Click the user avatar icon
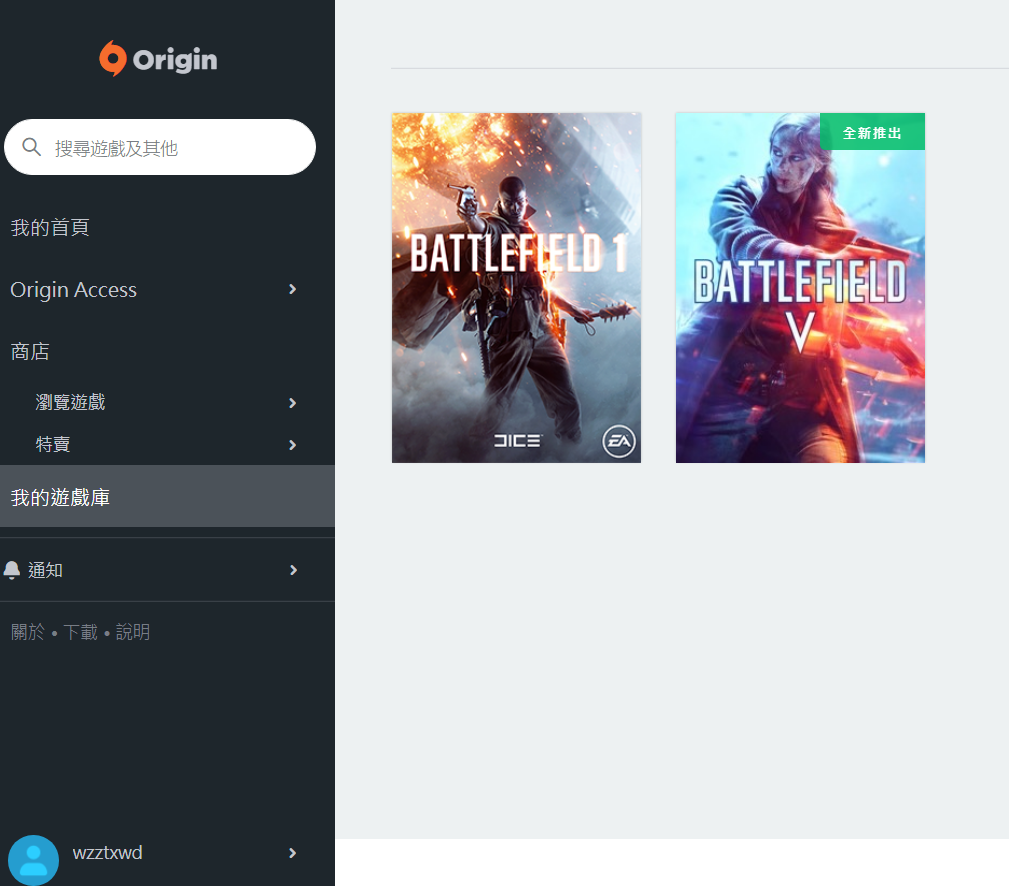1009x886 pixels. 33,860
